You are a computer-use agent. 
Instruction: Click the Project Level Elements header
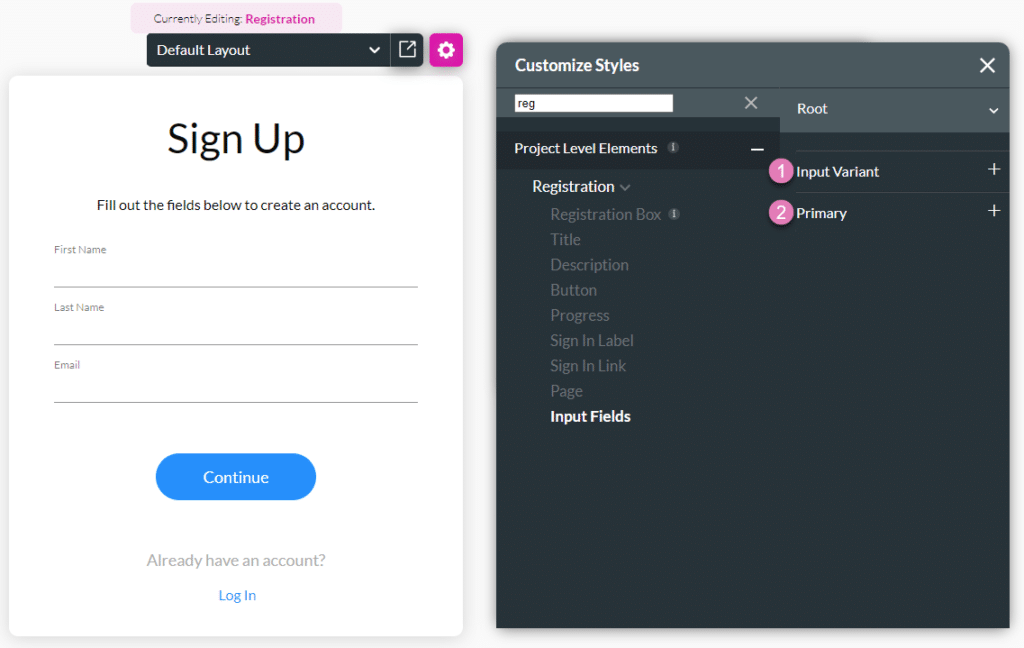click(585, 148)
